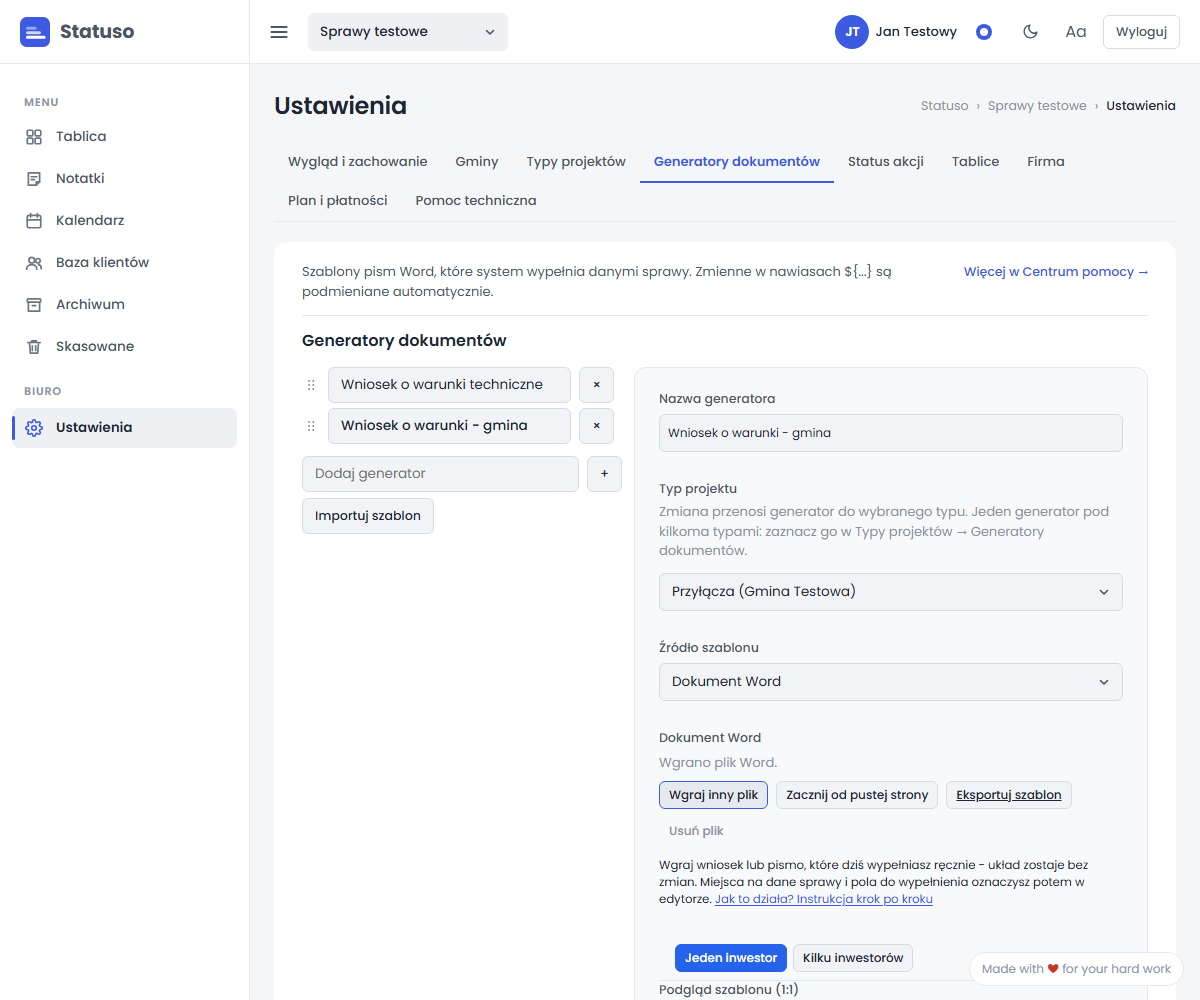
Task: Click the Tablica grid icon
Action: 34,137
